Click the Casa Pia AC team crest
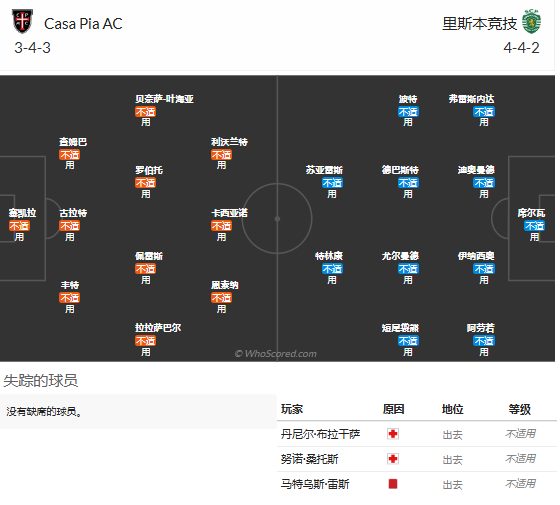 pyautogui.click(x=22, y=21)
